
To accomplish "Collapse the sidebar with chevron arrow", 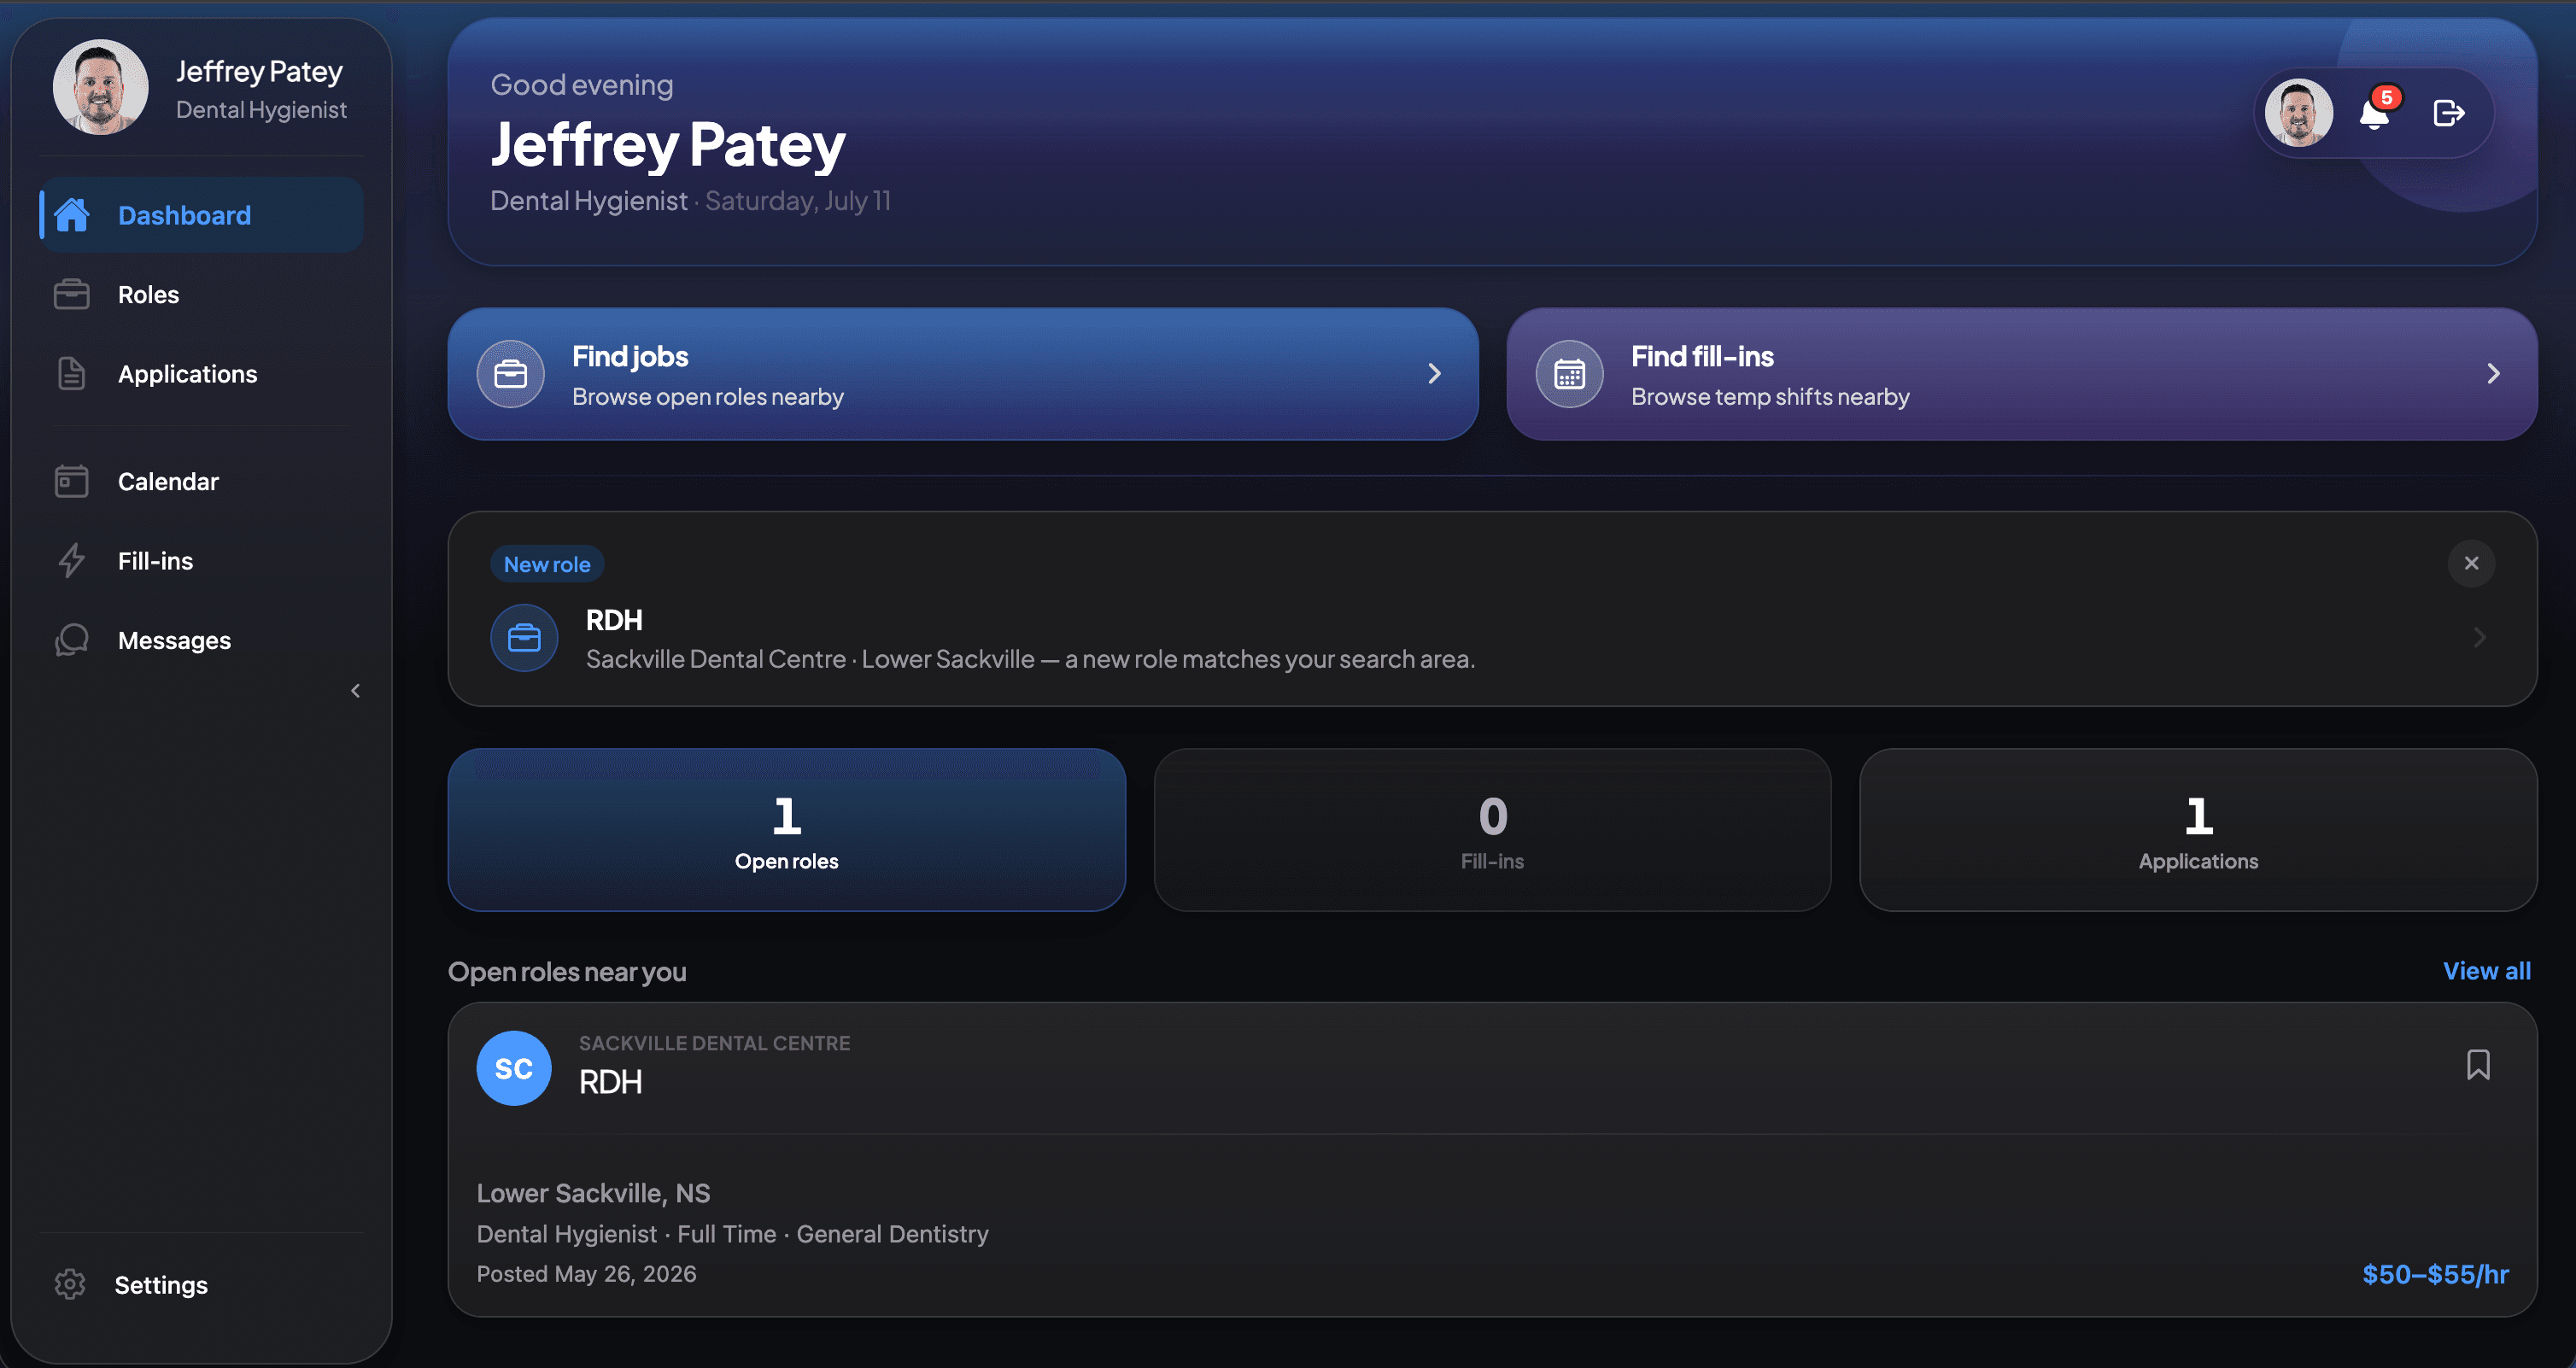I will tap(355, 691).
